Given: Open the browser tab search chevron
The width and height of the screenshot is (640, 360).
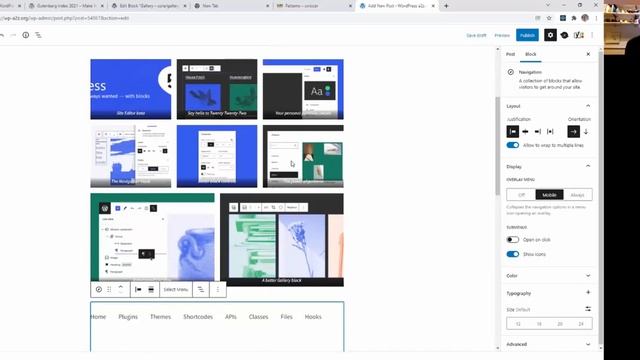Looking at the screenshot, I should 548,5.
